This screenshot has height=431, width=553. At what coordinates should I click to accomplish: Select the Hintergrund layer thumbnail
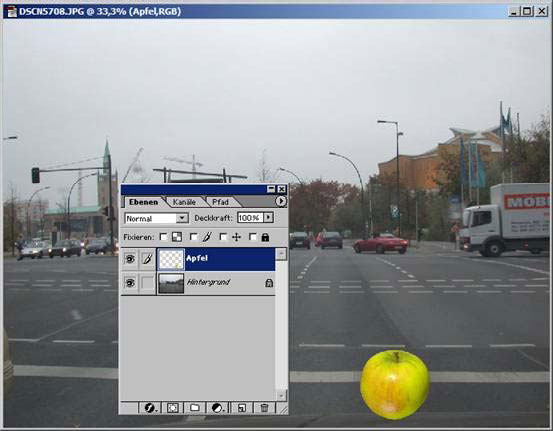point(171,283)
